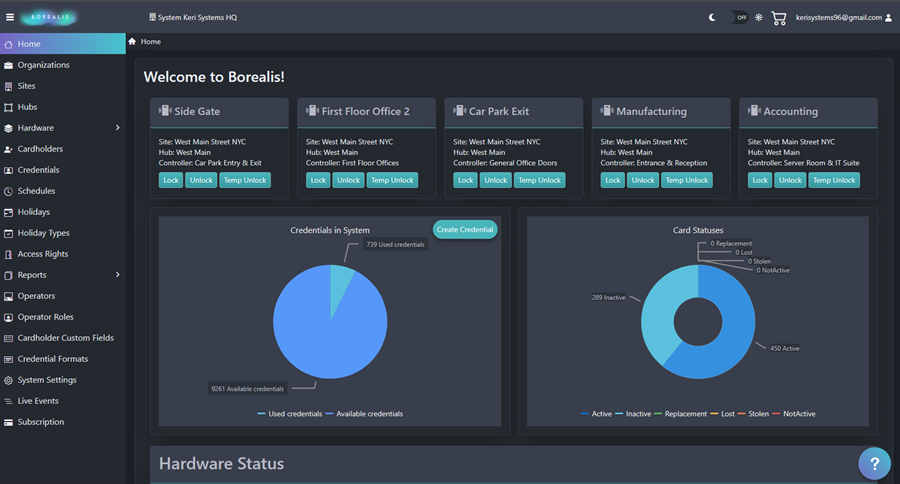
Task: Unlock the Accounting door
Action: pyautogui.click(x=790, y=180)
